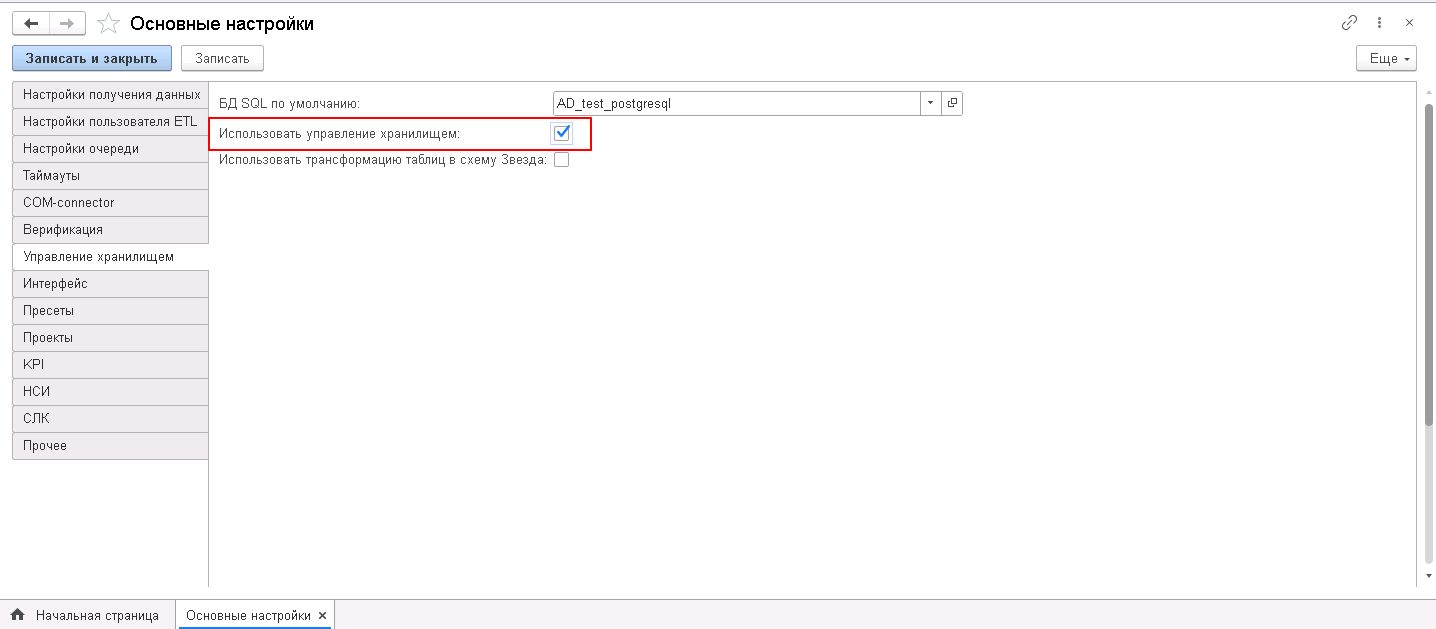Go to the Начальная страница tab
Screen dimensions: 1436x629
click(x=97, y=615)
